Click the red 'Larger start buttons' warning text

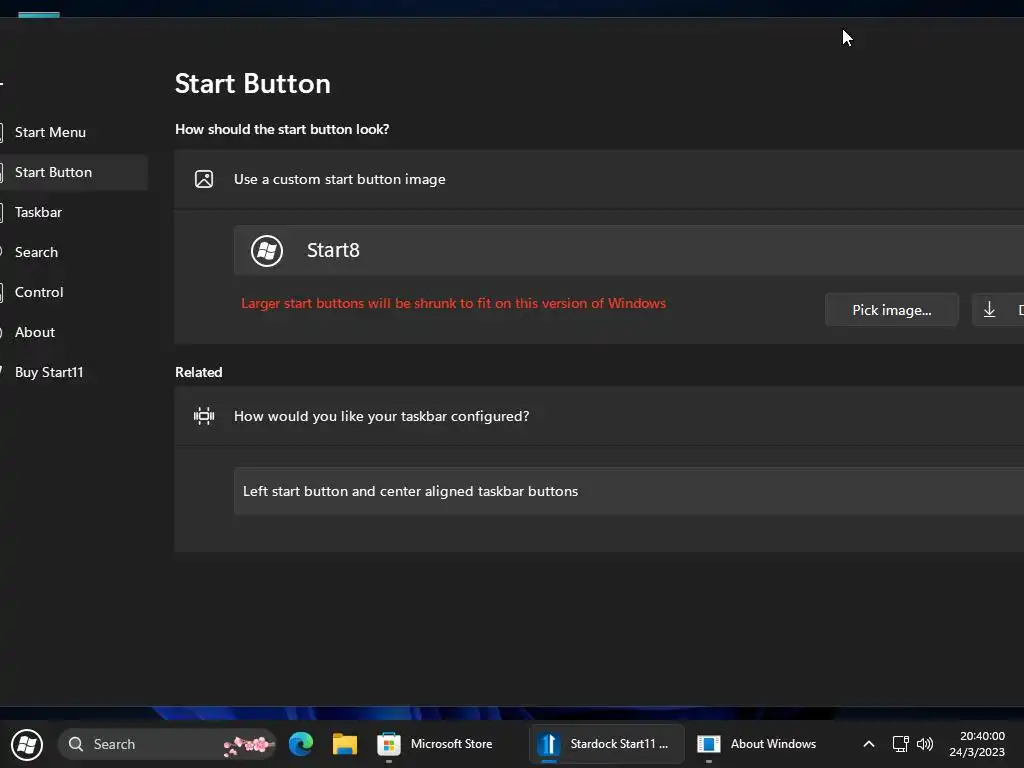(454, 304)
